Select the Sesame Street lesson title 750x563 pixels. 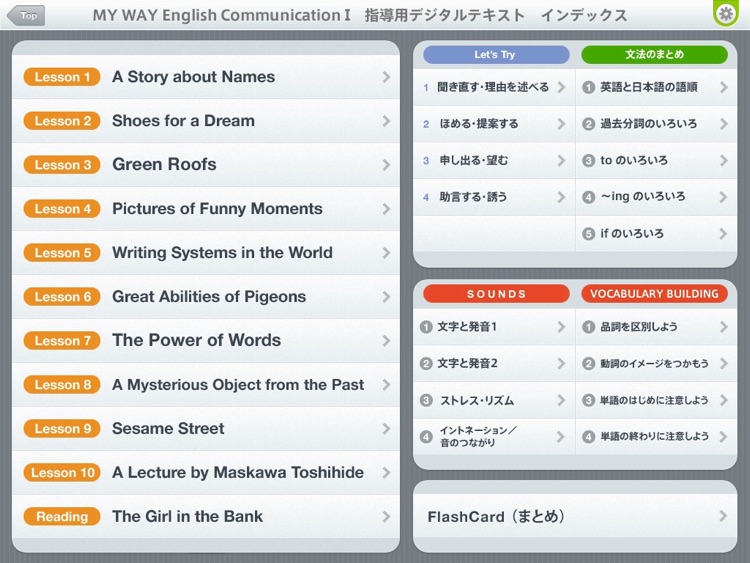coord(168,429)
